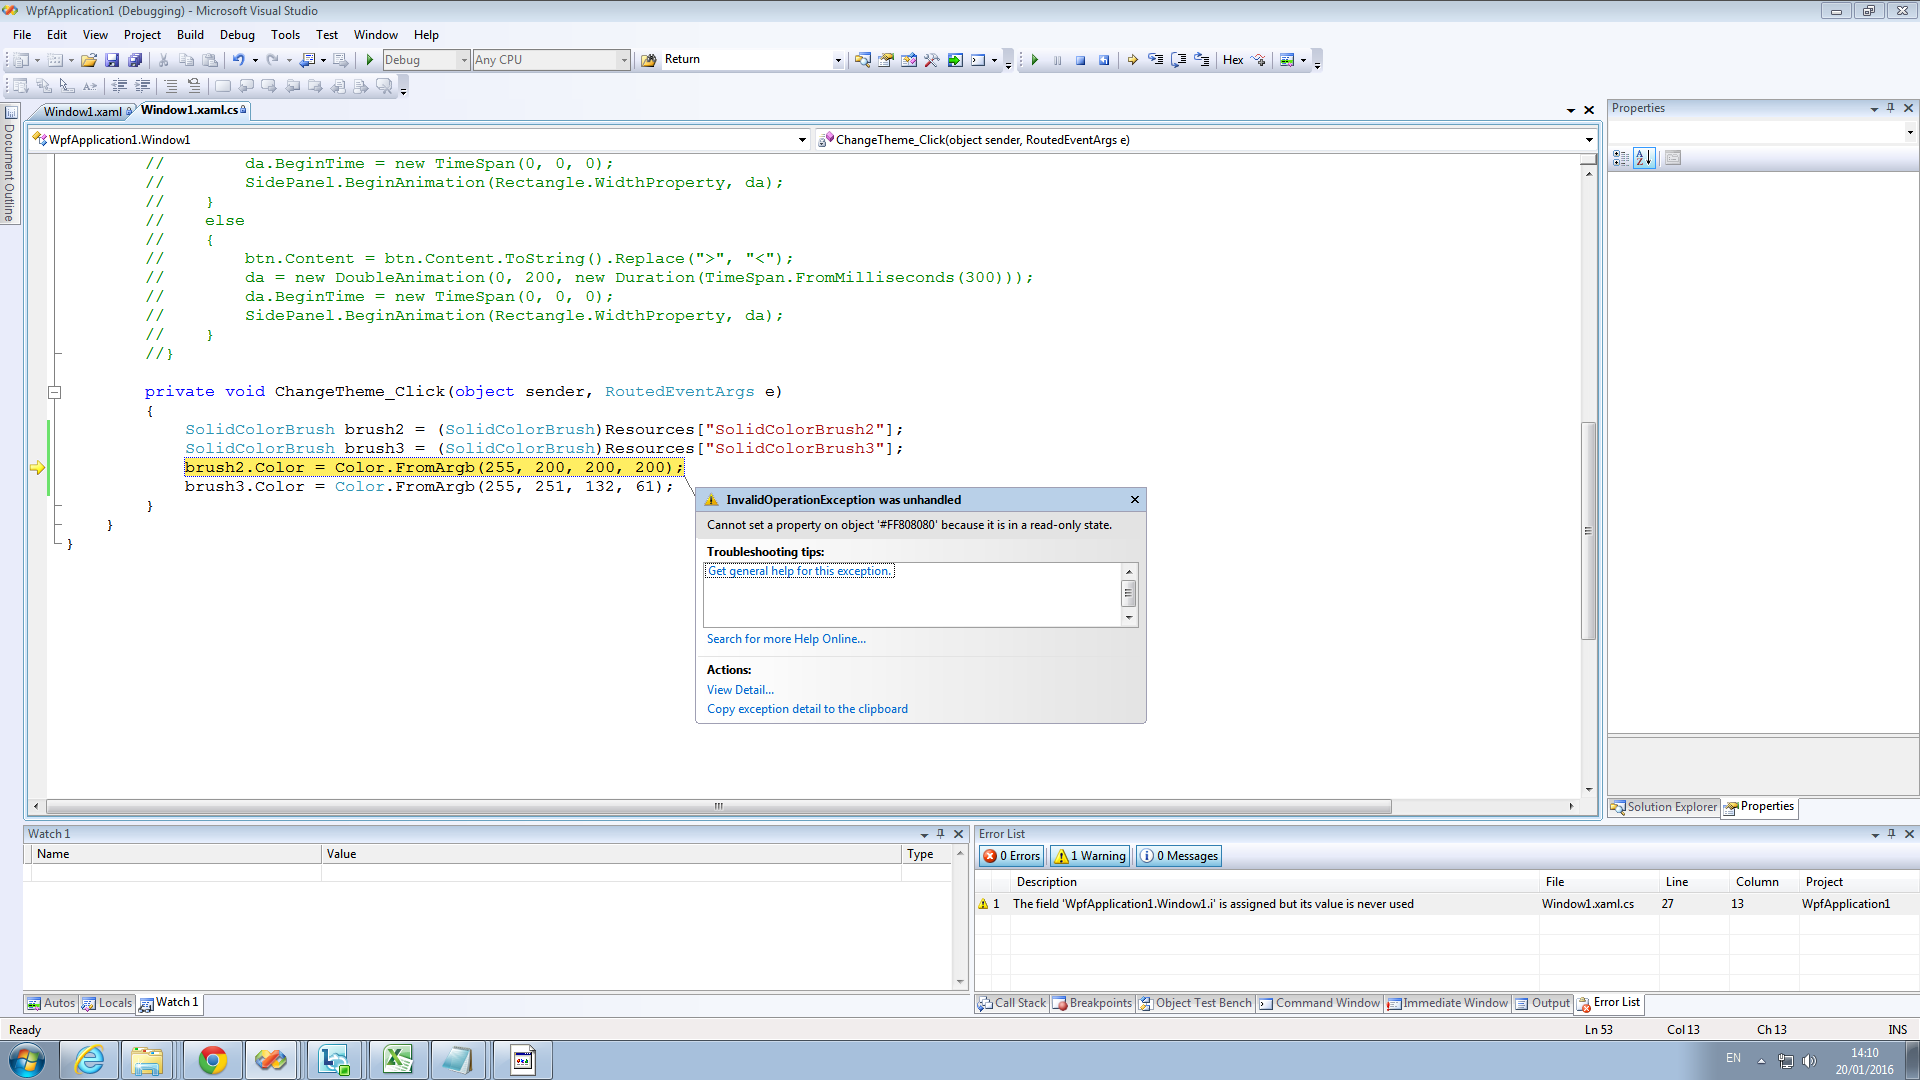Expand the ChangeTheme_Click members dropdown
The width and height of the screenshot is (1920, 1080).
point(1588,140)
